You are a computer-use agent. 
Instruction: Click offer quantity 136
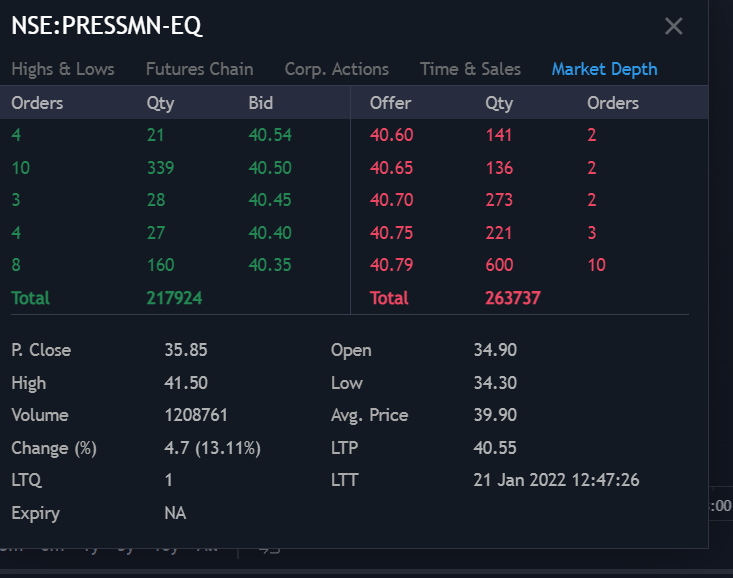[x=499, y=168]
